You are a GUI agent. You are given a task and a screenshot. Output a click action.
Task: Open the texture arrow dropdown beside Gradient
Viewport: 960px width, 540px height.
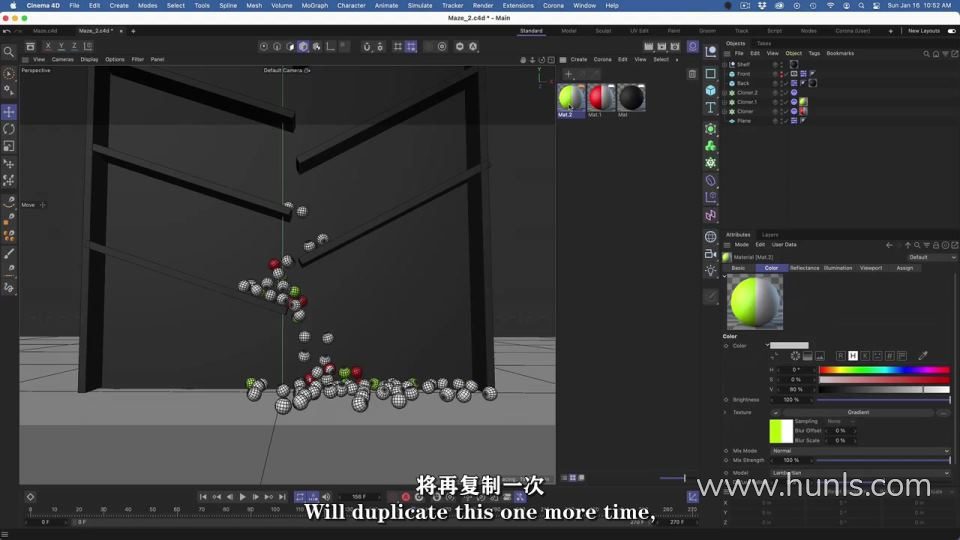776,413
